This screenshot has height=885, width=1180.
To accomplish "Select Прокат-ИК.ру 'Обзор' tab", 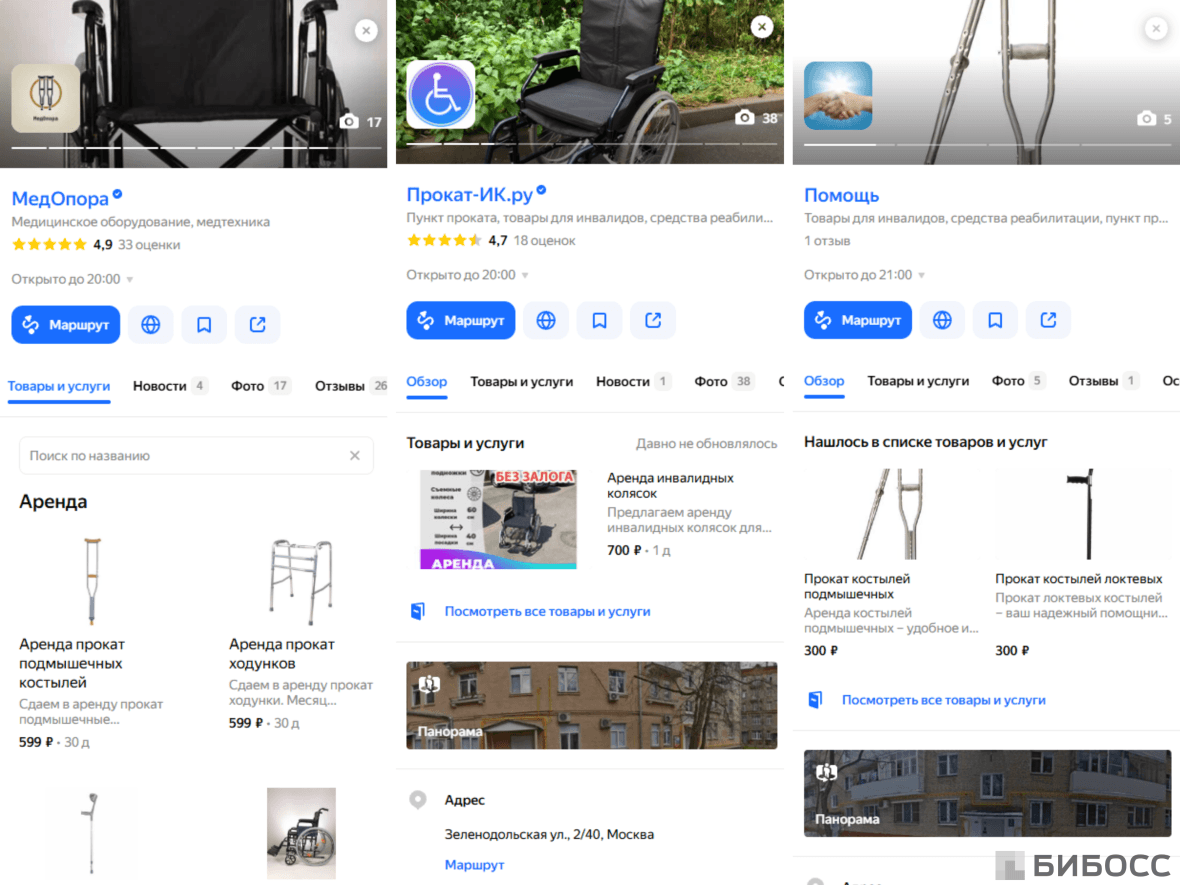I will [427, 382].
